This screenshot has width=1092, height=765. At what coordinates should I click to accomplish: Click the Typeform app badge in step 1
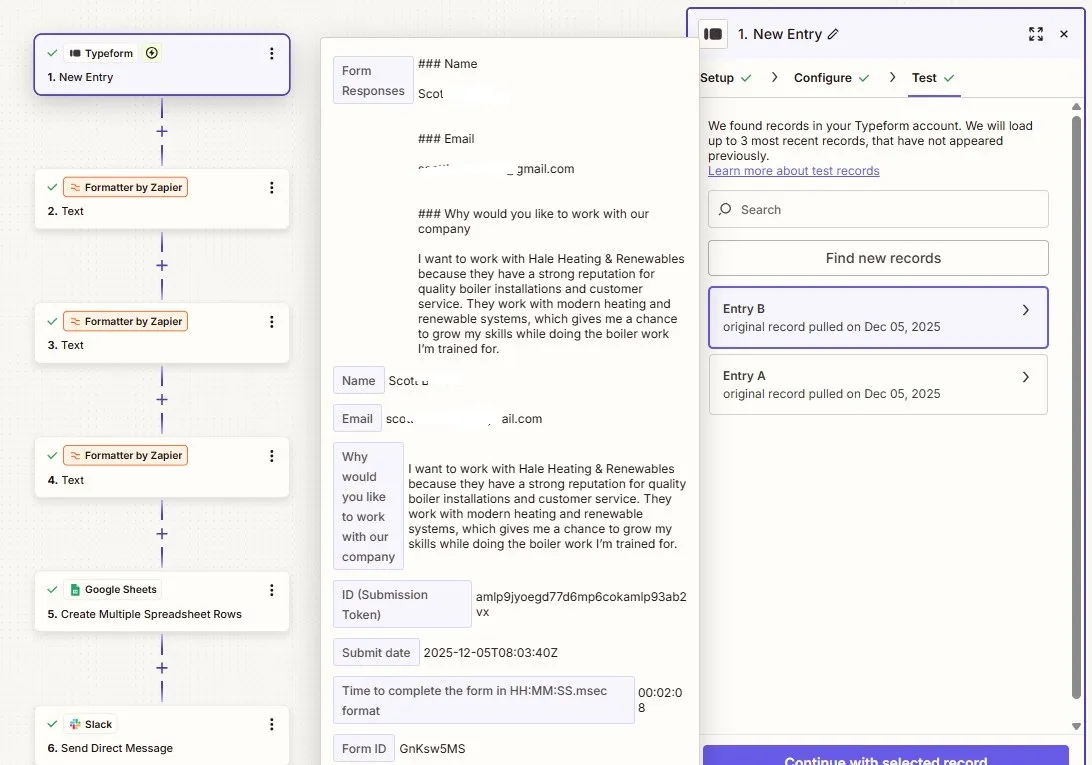101,53
